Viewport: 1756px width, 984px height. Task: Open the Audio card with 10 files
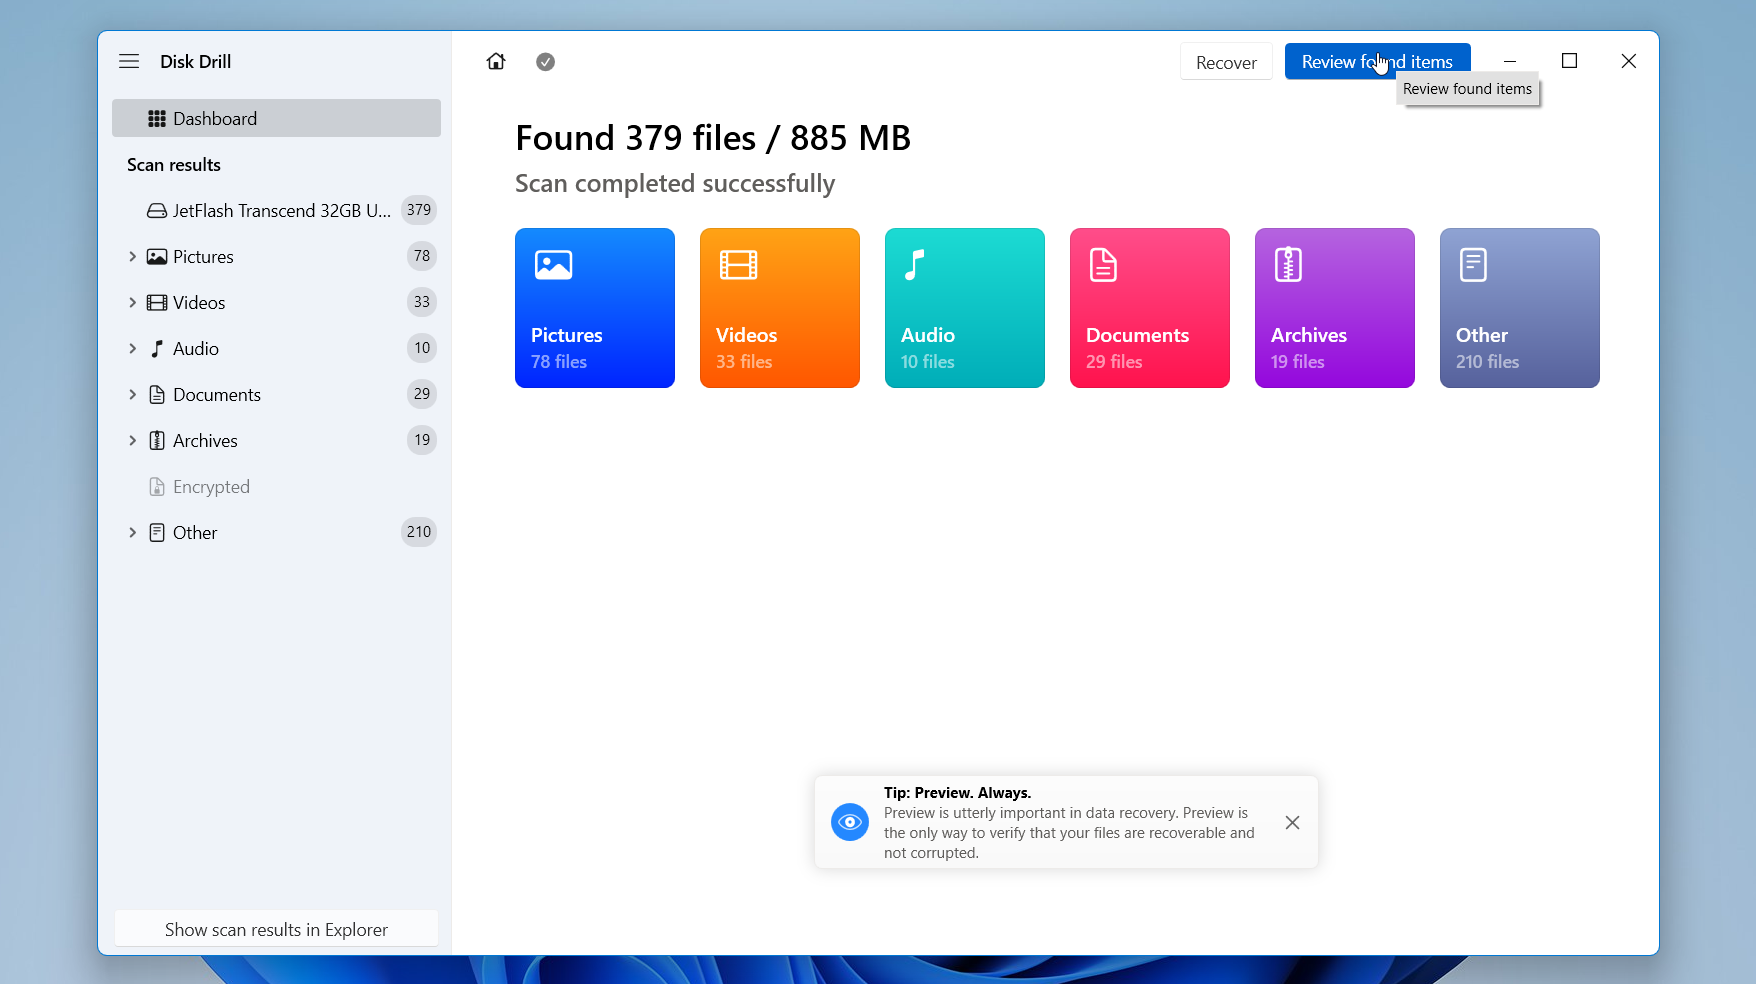[965, 308]
